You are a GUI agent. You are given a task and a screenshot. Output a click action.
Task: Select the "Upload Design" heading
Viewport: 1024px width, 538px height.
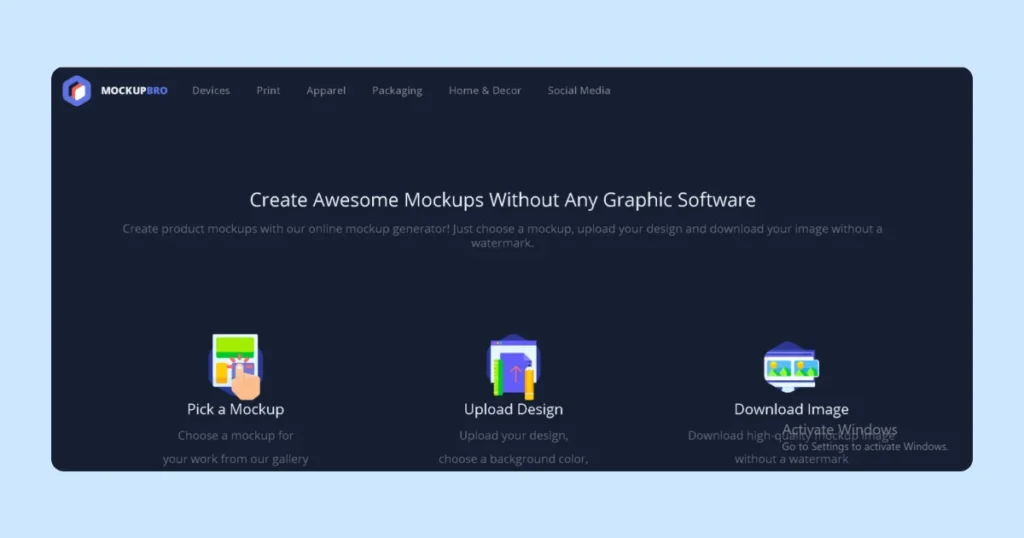click(x=513, y=409)
